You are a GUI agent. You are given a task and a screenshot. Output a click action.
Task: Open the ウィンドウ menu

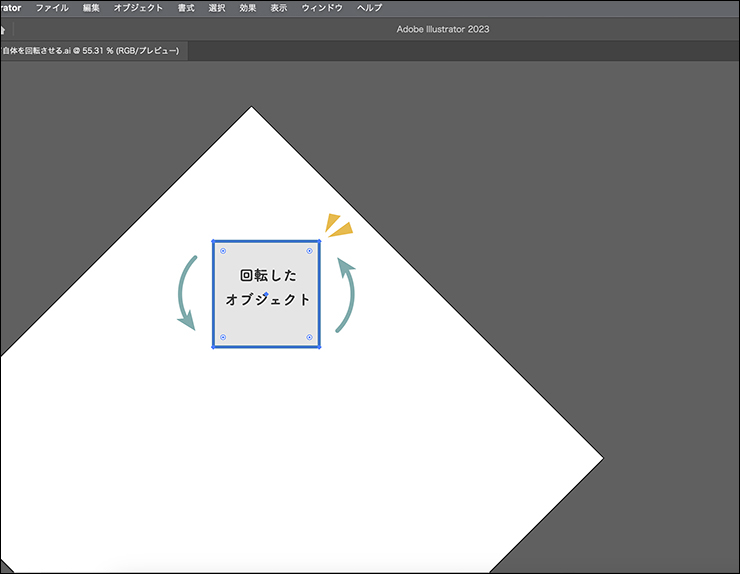pos(322,7)
